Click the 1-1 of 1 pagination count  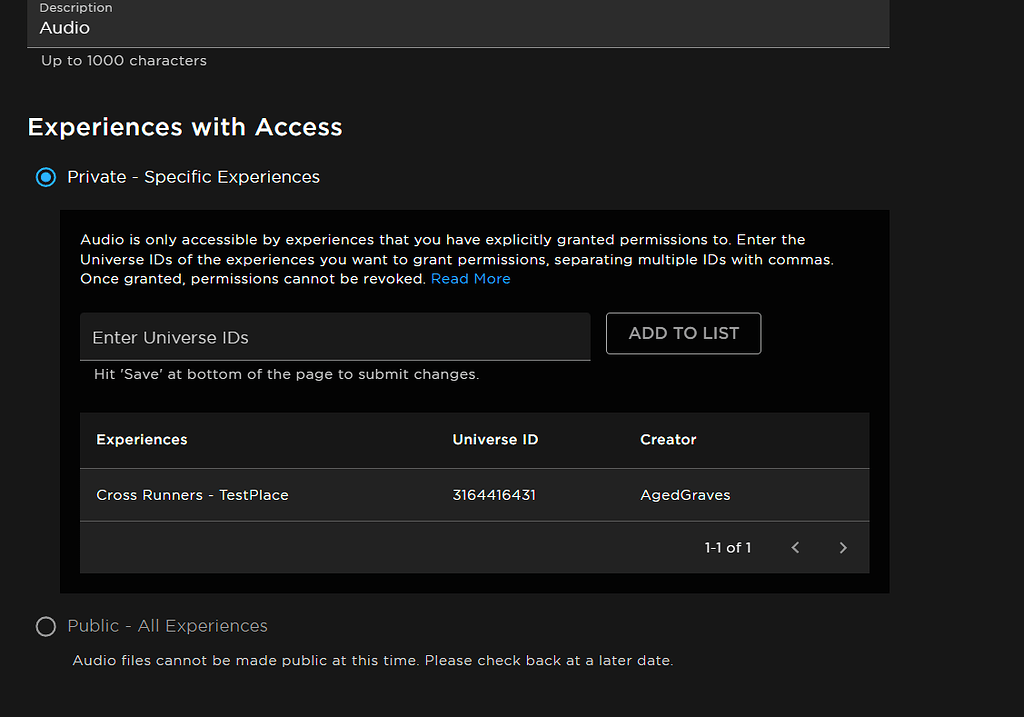coord(727,547)
